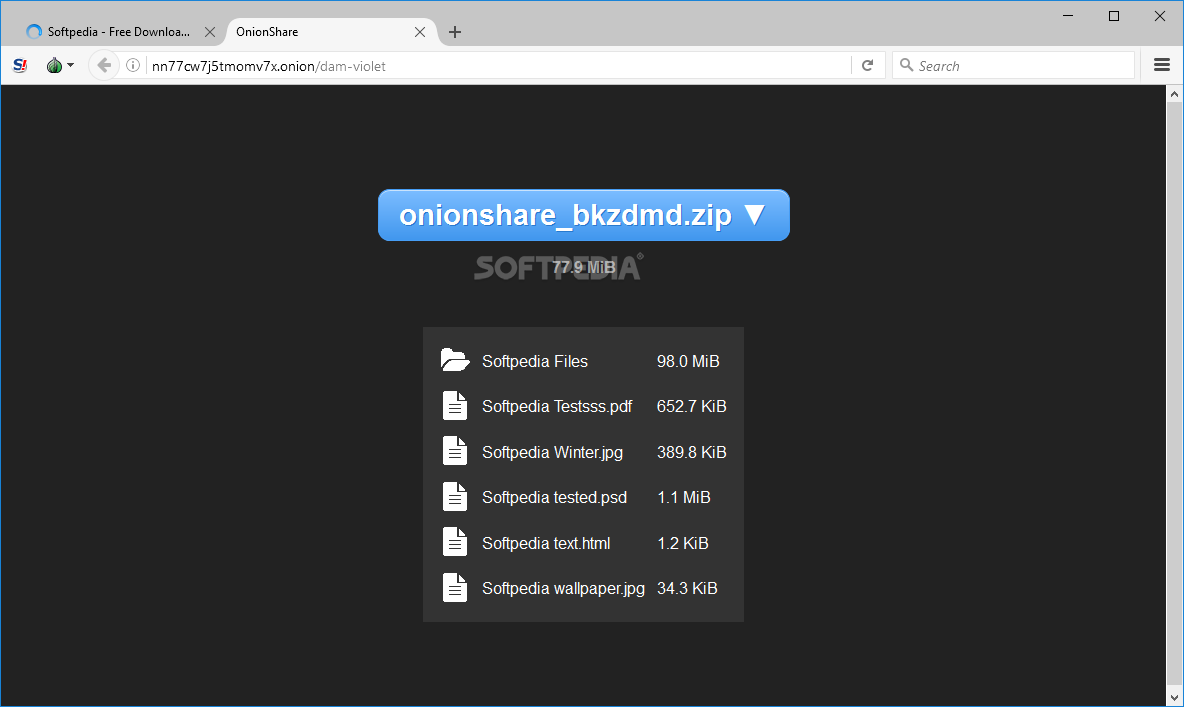This screenshot has width=1184, height=707.
Task: Open the hamburger menu
Action: (x=1162, y=65)
